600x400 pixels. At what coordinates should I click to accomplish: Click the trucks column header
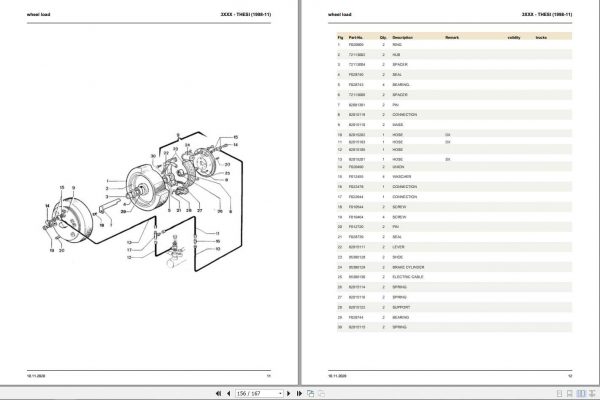pyautogui.click(x=541, y=38)
